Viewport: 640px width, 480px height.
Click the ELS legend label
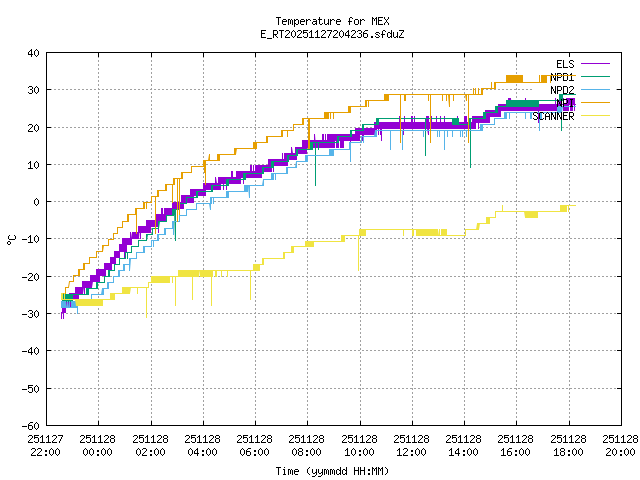[564, 64]
